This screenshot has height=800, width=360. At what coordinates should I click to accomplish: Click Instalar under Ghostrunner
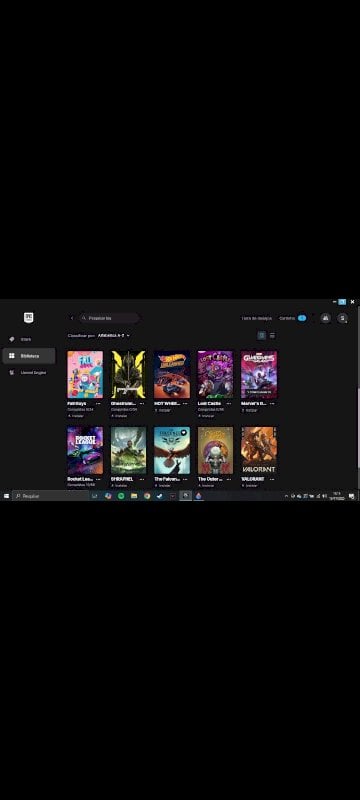[x=120, y=416]
